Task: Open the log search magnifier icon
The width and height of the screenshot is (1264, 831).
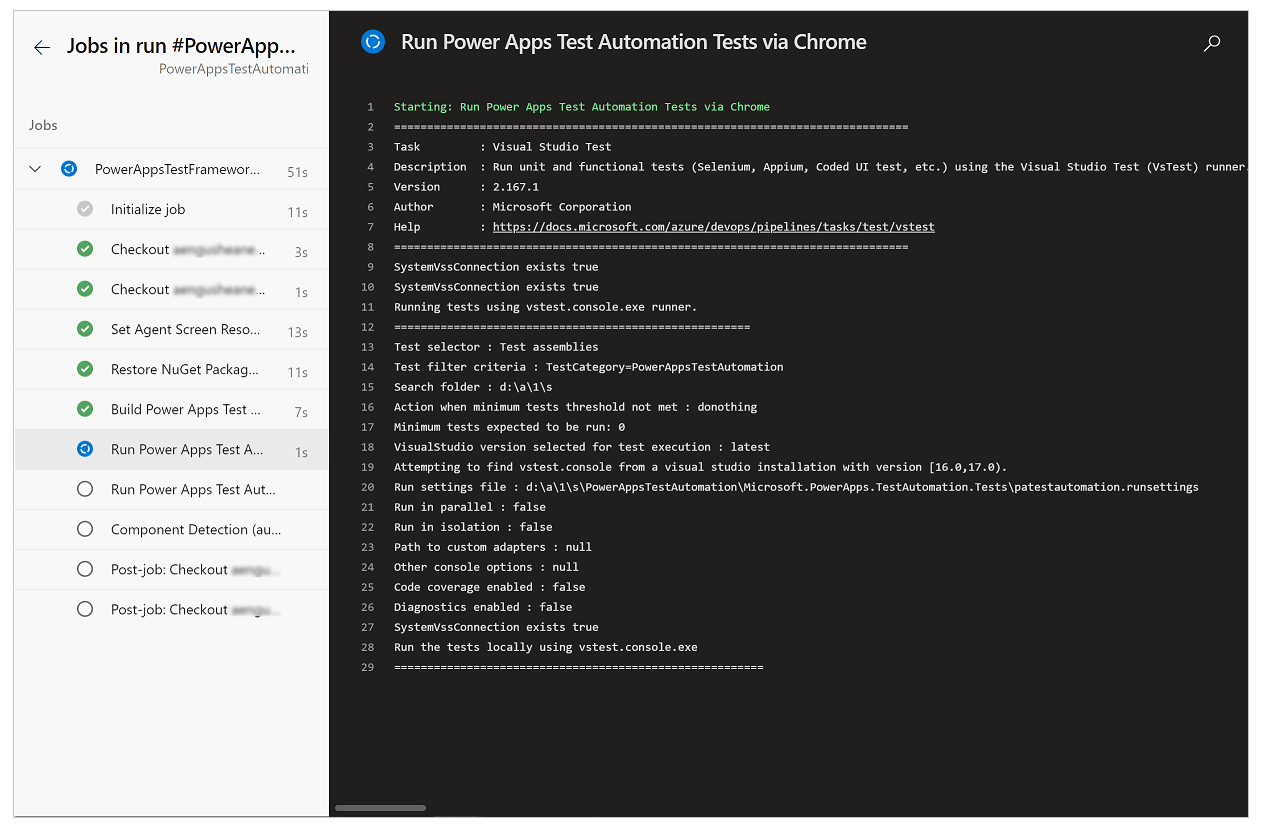Action: point(1212,43)
